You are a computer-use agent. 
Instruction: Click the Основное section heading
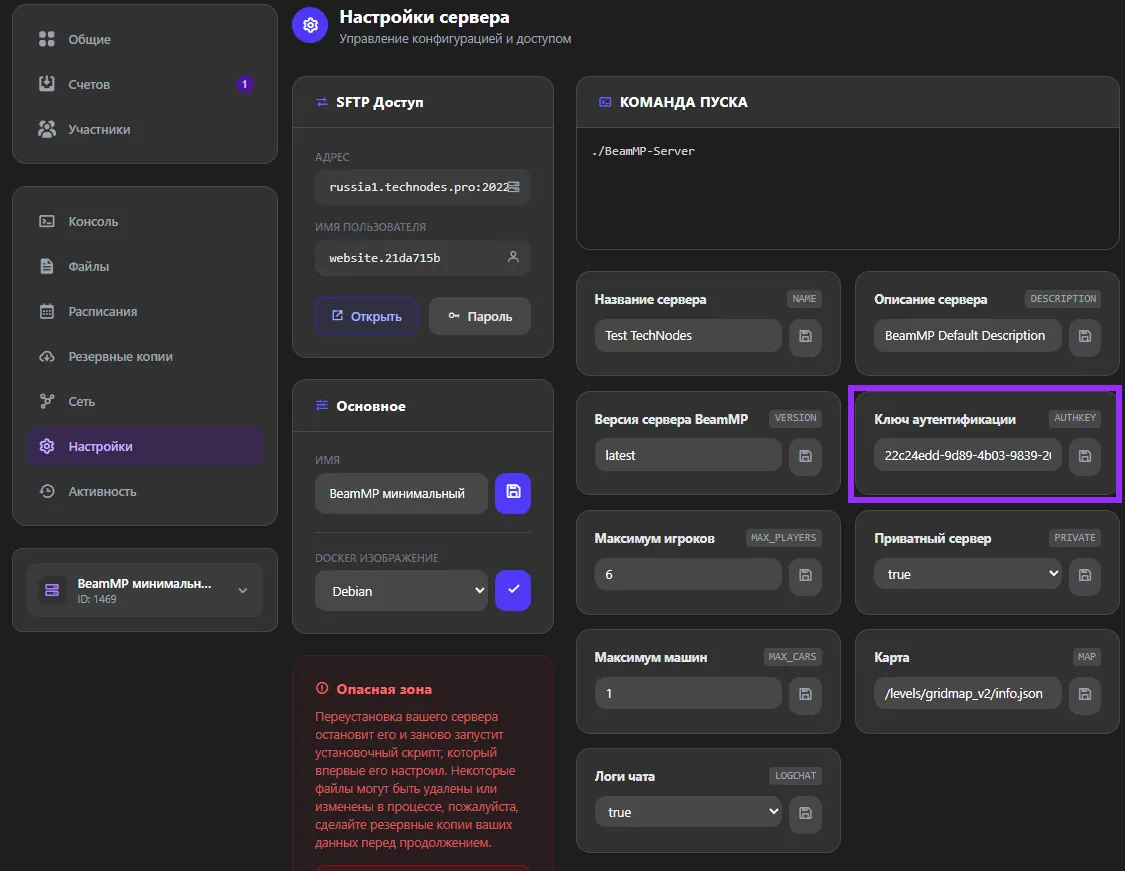371,406
